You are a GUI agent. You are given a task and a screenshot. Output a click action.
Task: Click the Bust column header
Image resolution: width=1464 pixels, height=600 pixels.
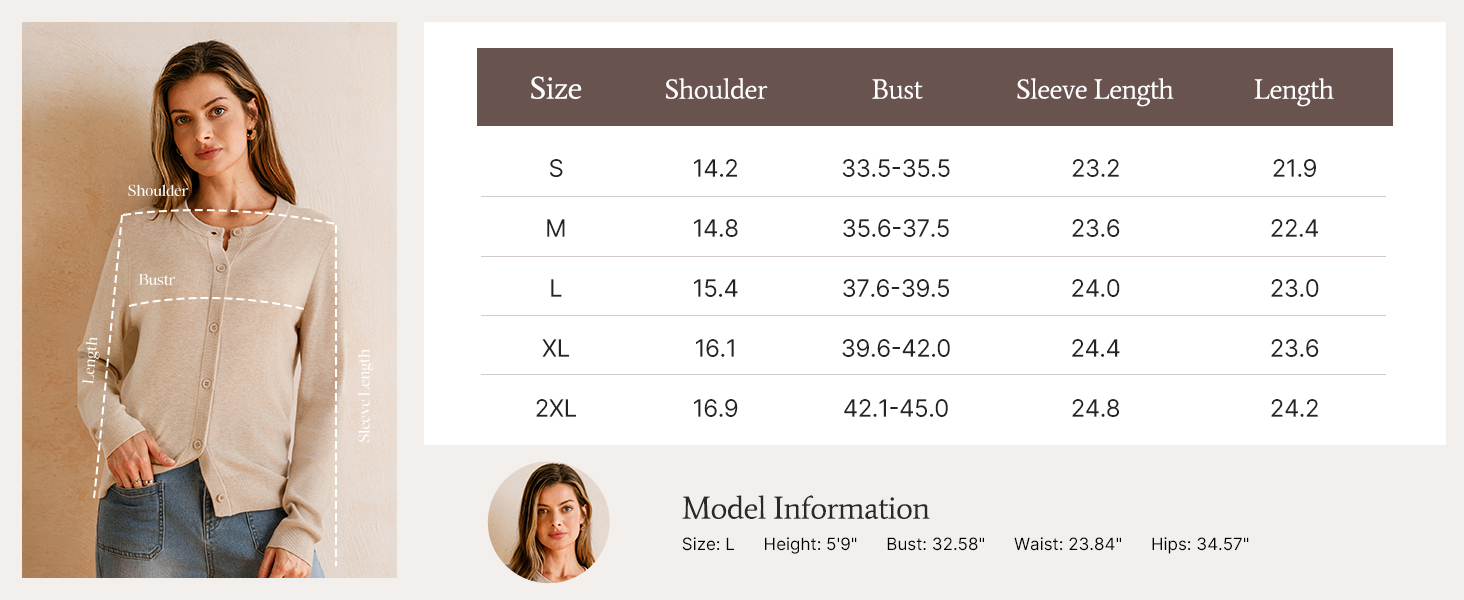(x=896, y=90)
